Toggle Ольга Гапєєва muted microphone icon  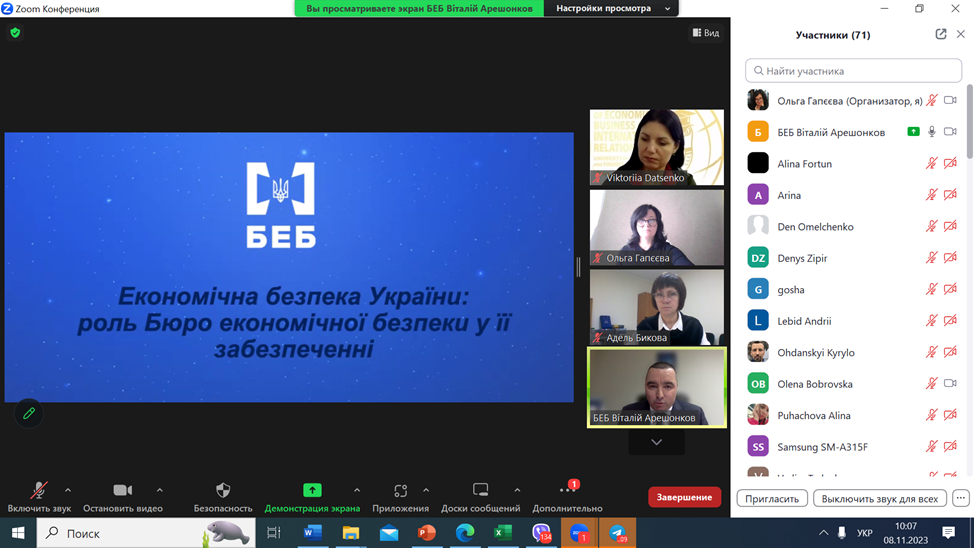pos(931,100)
